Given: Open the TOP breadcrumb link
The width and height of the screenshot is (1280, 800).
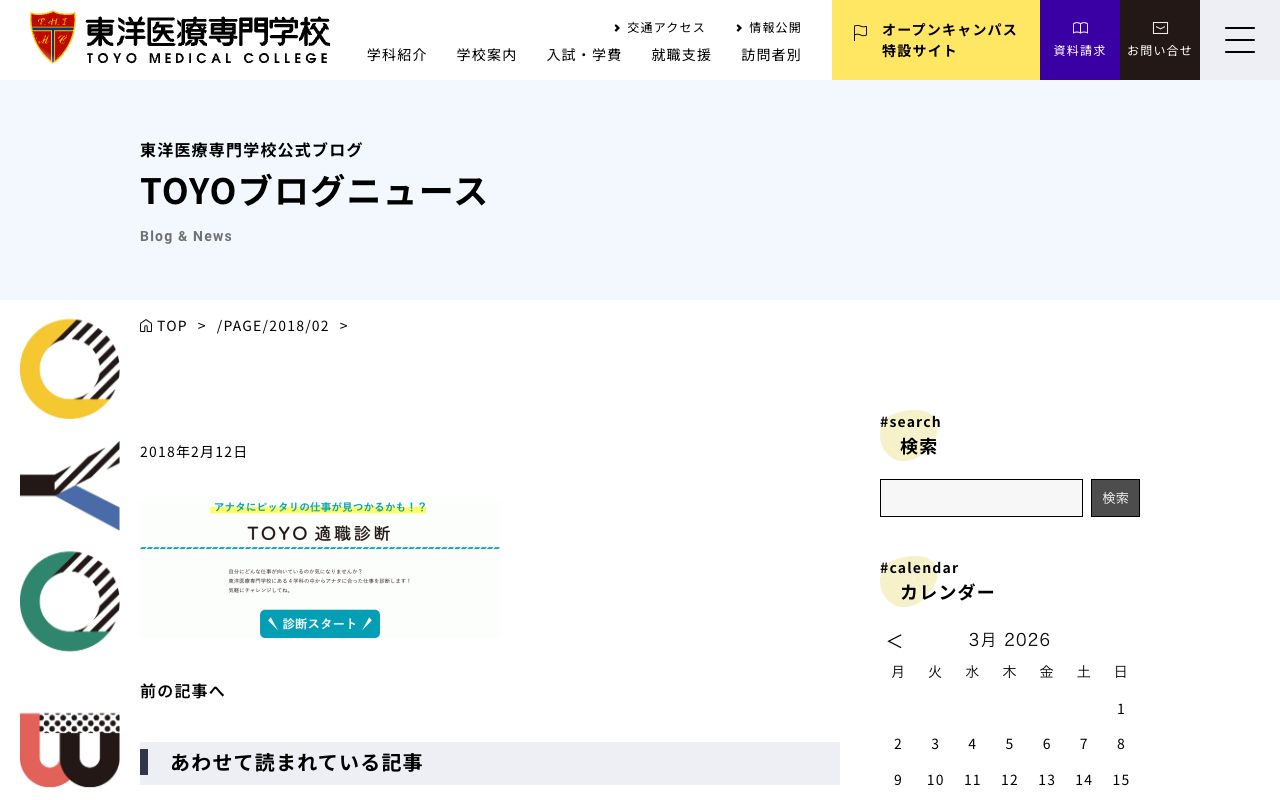Looking at the screenshot, I should [x=172, y=325].
